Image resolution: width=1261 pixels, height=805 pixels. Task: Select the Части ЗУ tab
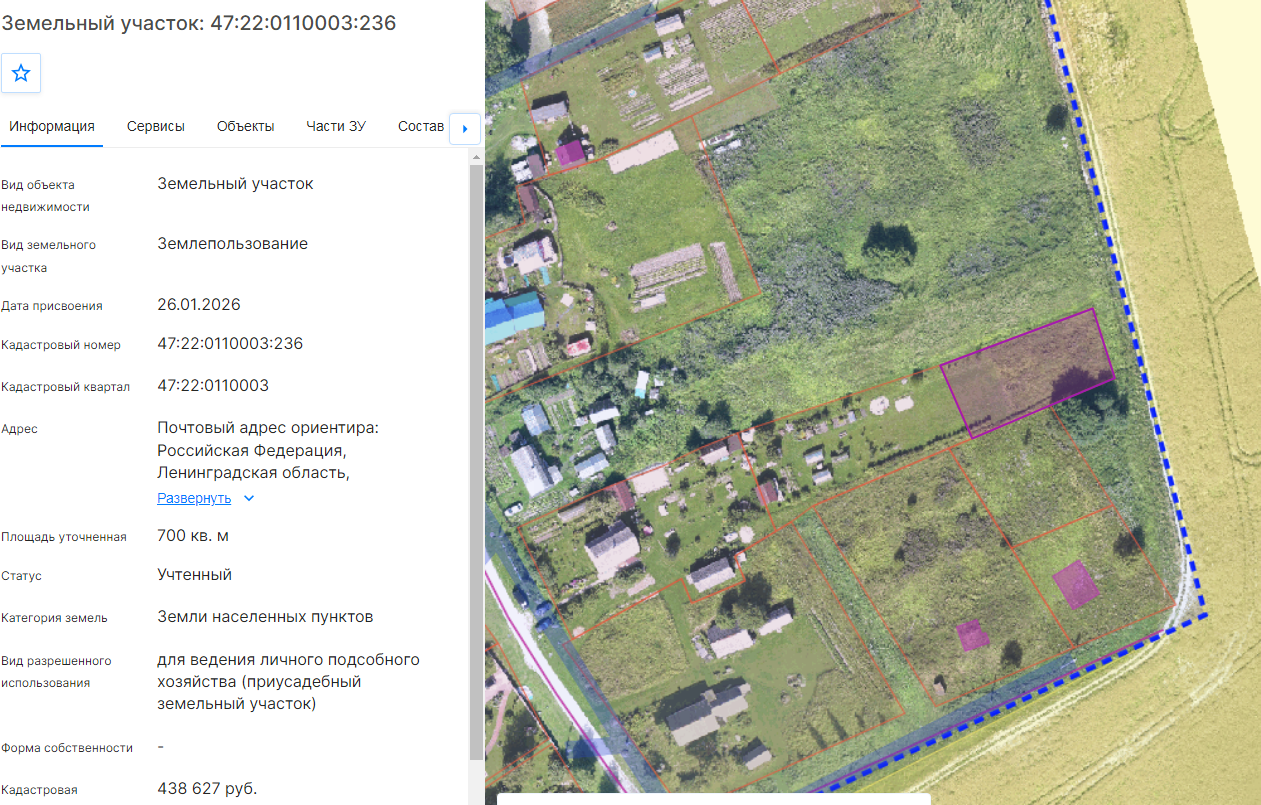[x=336, y=126]
